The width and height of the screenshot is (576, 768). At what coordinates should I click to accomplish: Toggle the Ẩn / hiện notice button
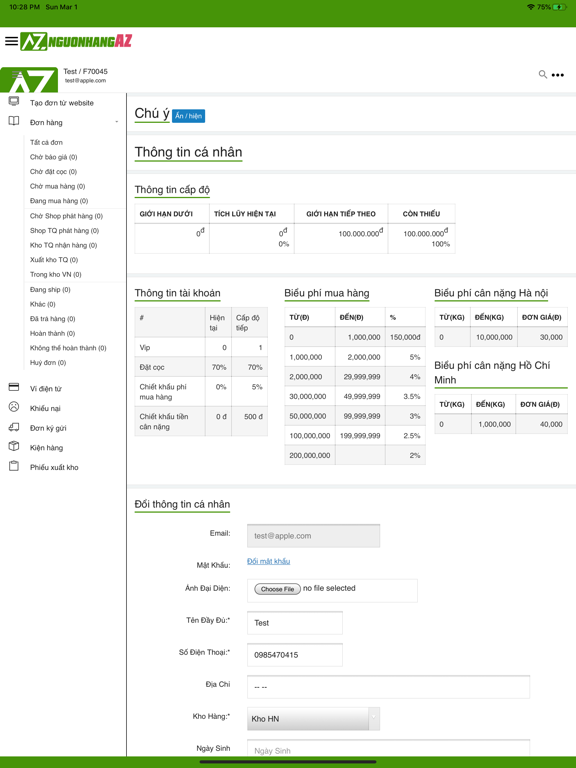coord(189,116)
